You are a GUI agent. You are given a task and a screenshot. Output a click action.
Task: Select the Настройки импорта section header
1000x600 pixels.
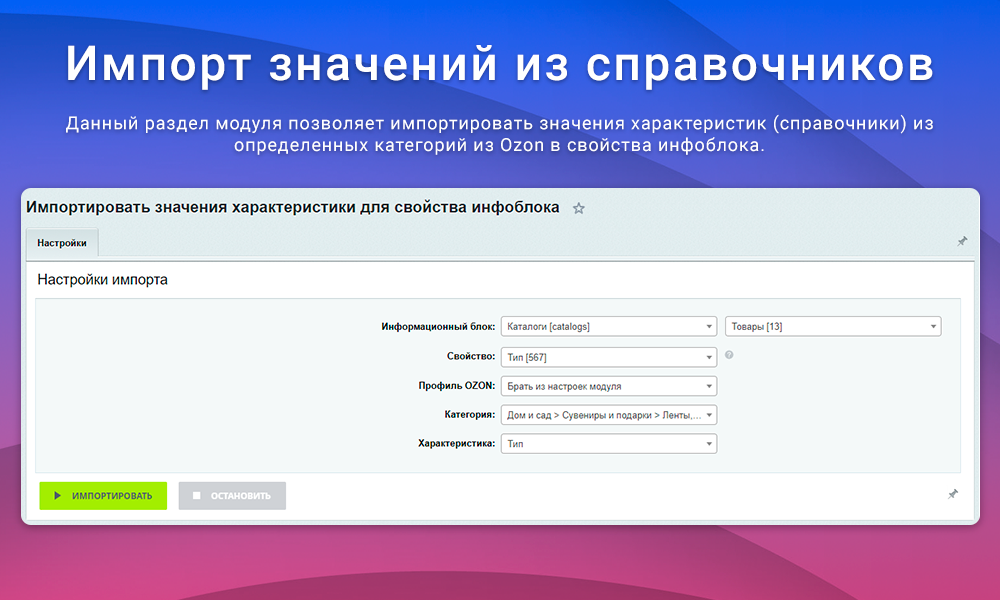point(100,280)
